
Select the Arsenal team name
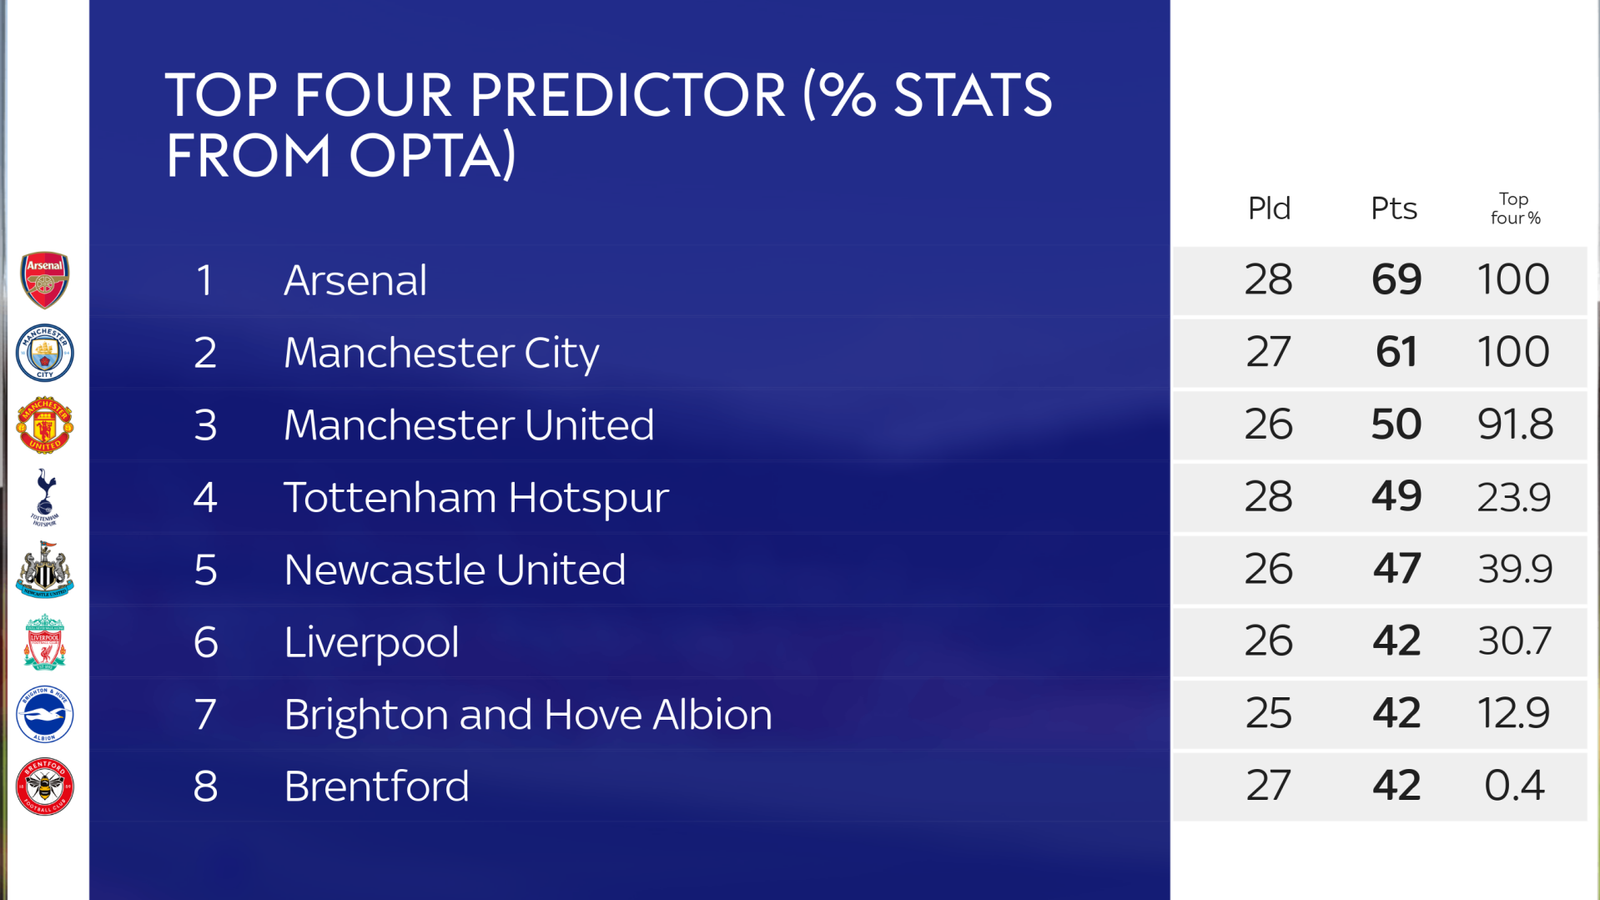pyautogui.click(x=355, y=280)
